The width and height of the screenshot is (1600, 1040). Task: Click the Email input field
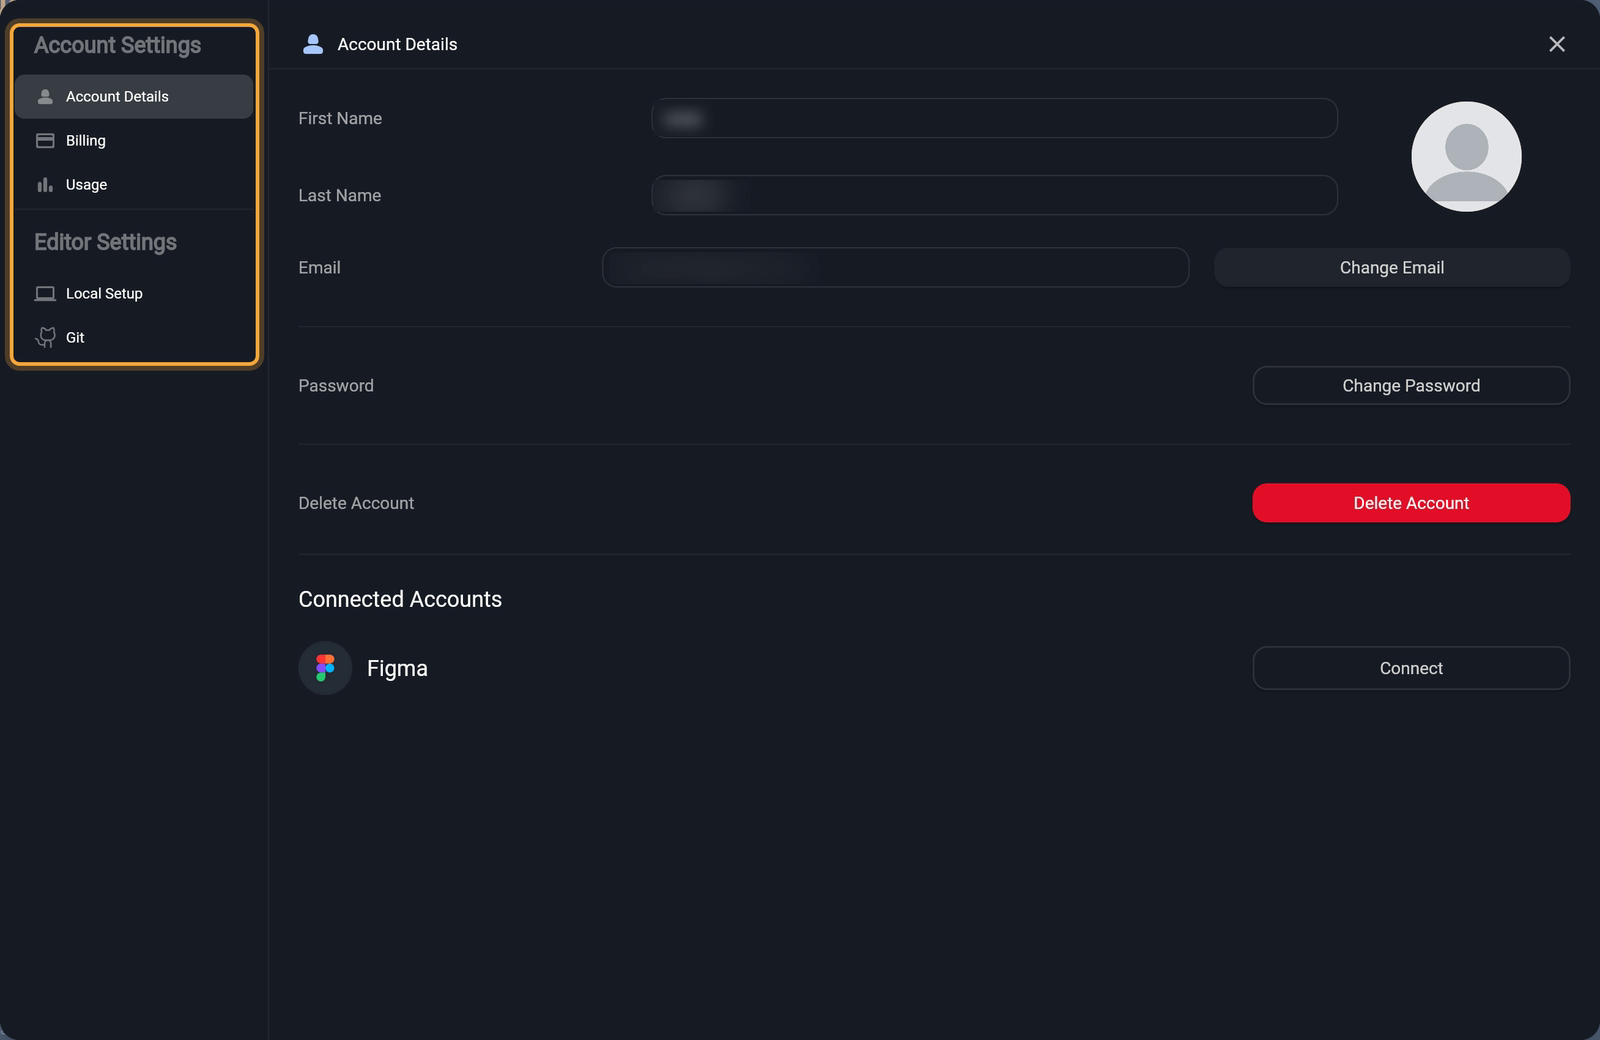(895, 267)
